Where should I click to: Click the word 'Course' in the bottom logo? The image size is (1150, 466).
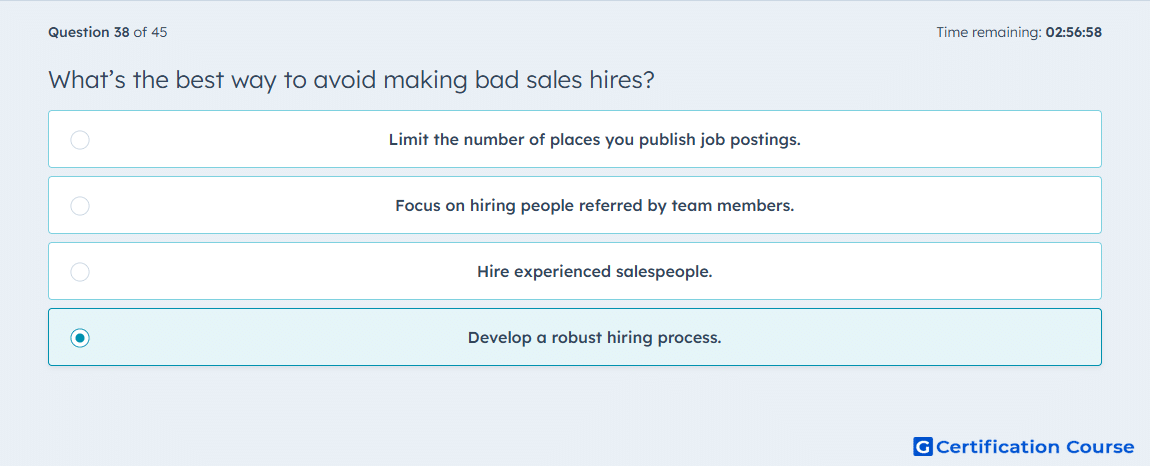1099,447
